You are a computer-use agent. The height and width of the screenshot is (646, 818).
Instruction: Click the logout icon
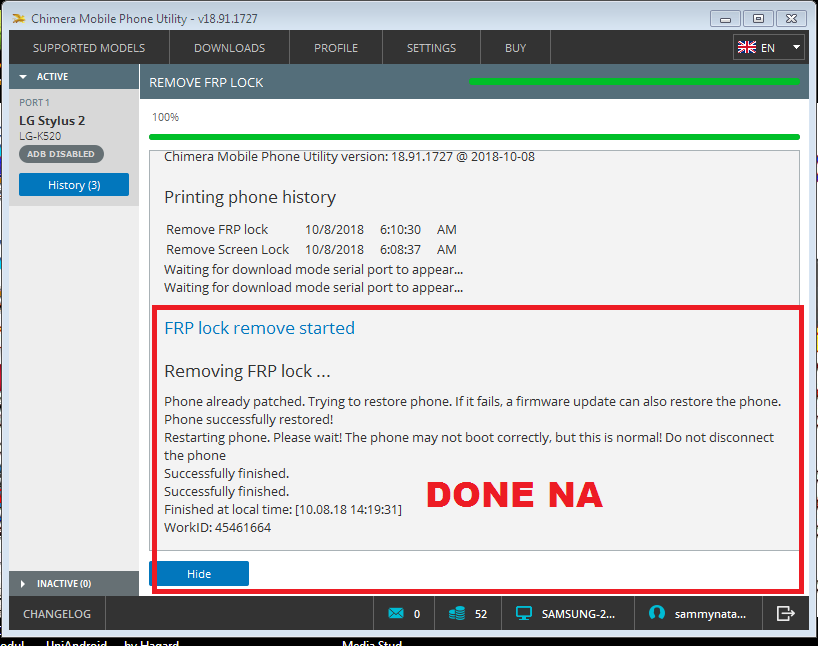[x=785, y=613]
